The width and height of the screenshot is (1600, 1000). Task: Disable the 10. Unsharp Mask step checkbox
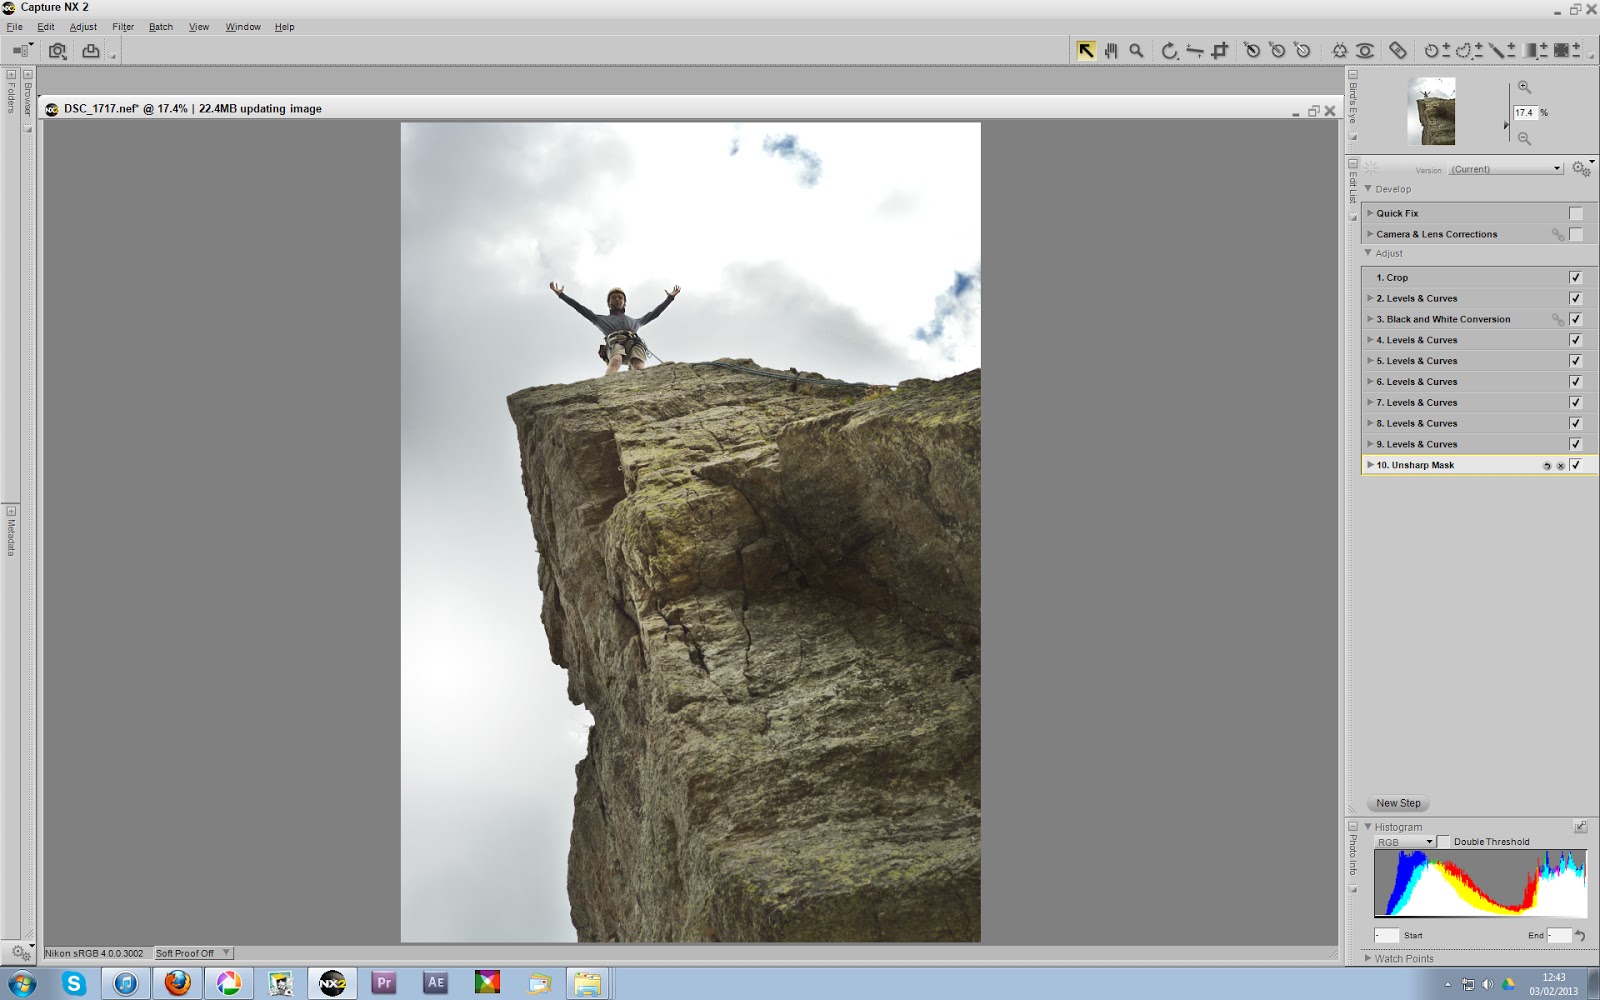pos(1576,465)
